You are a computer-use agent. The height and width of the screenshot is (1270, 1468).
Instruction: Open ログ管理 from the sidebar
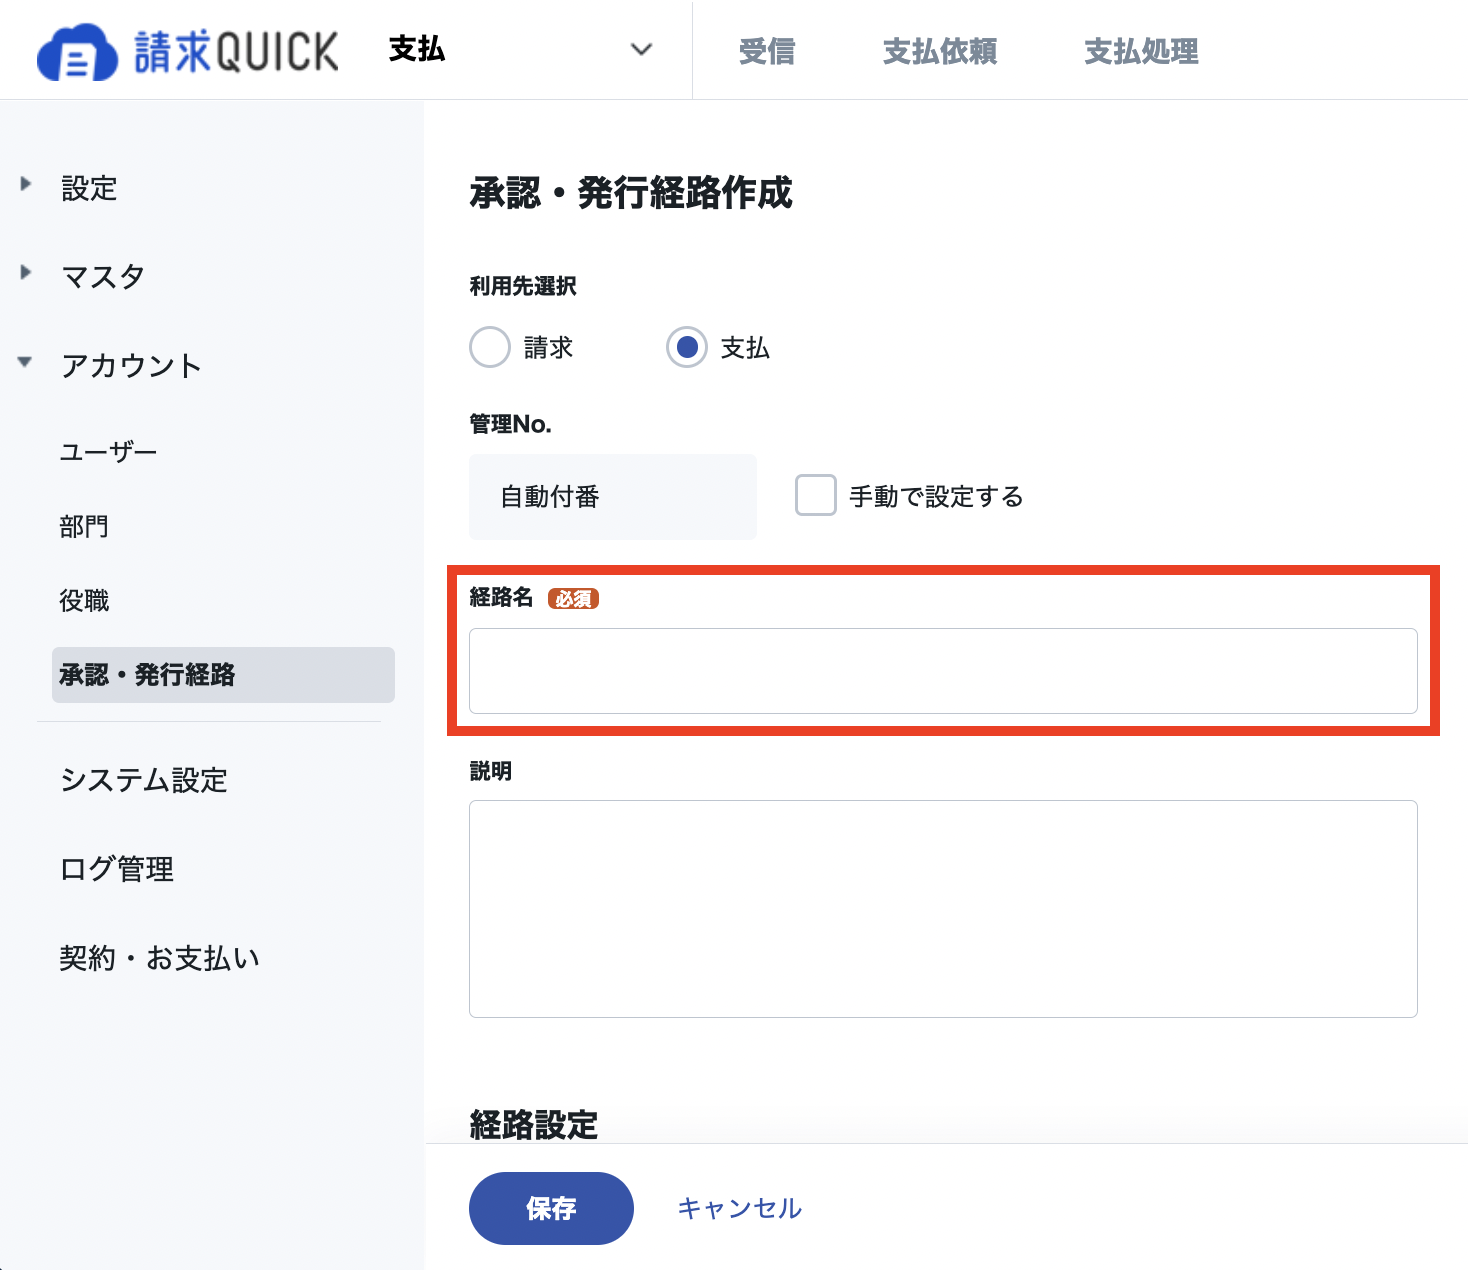pyautogui.click(x=117, y=869)
